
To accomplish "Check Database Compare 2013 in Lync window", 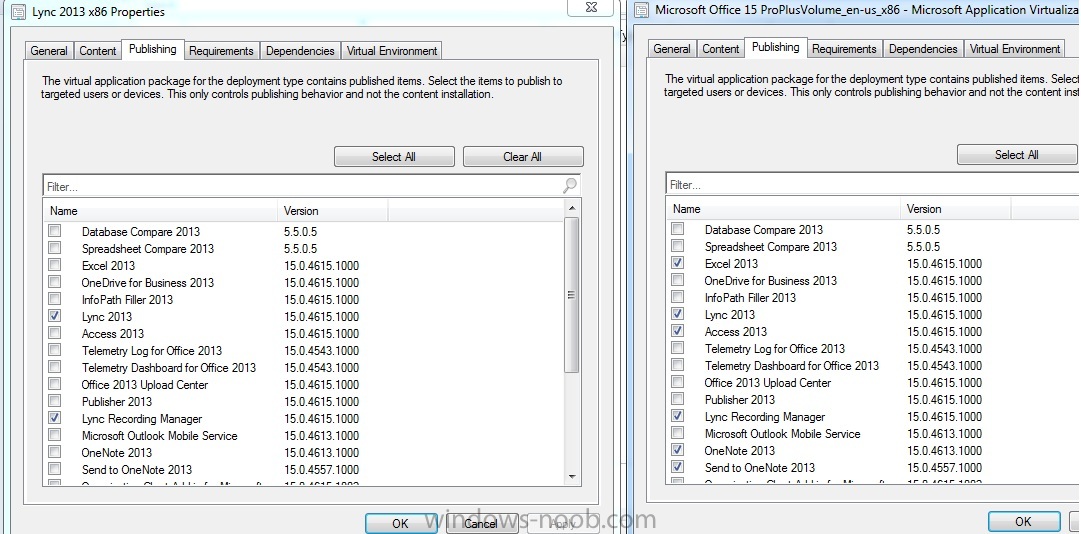I will (54, 231).
